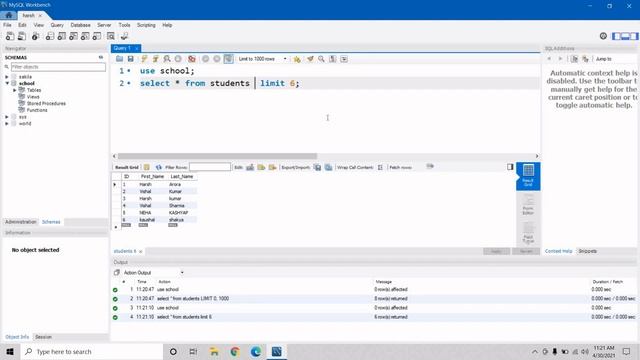Switch to the Administration tab

coord(20,222)
